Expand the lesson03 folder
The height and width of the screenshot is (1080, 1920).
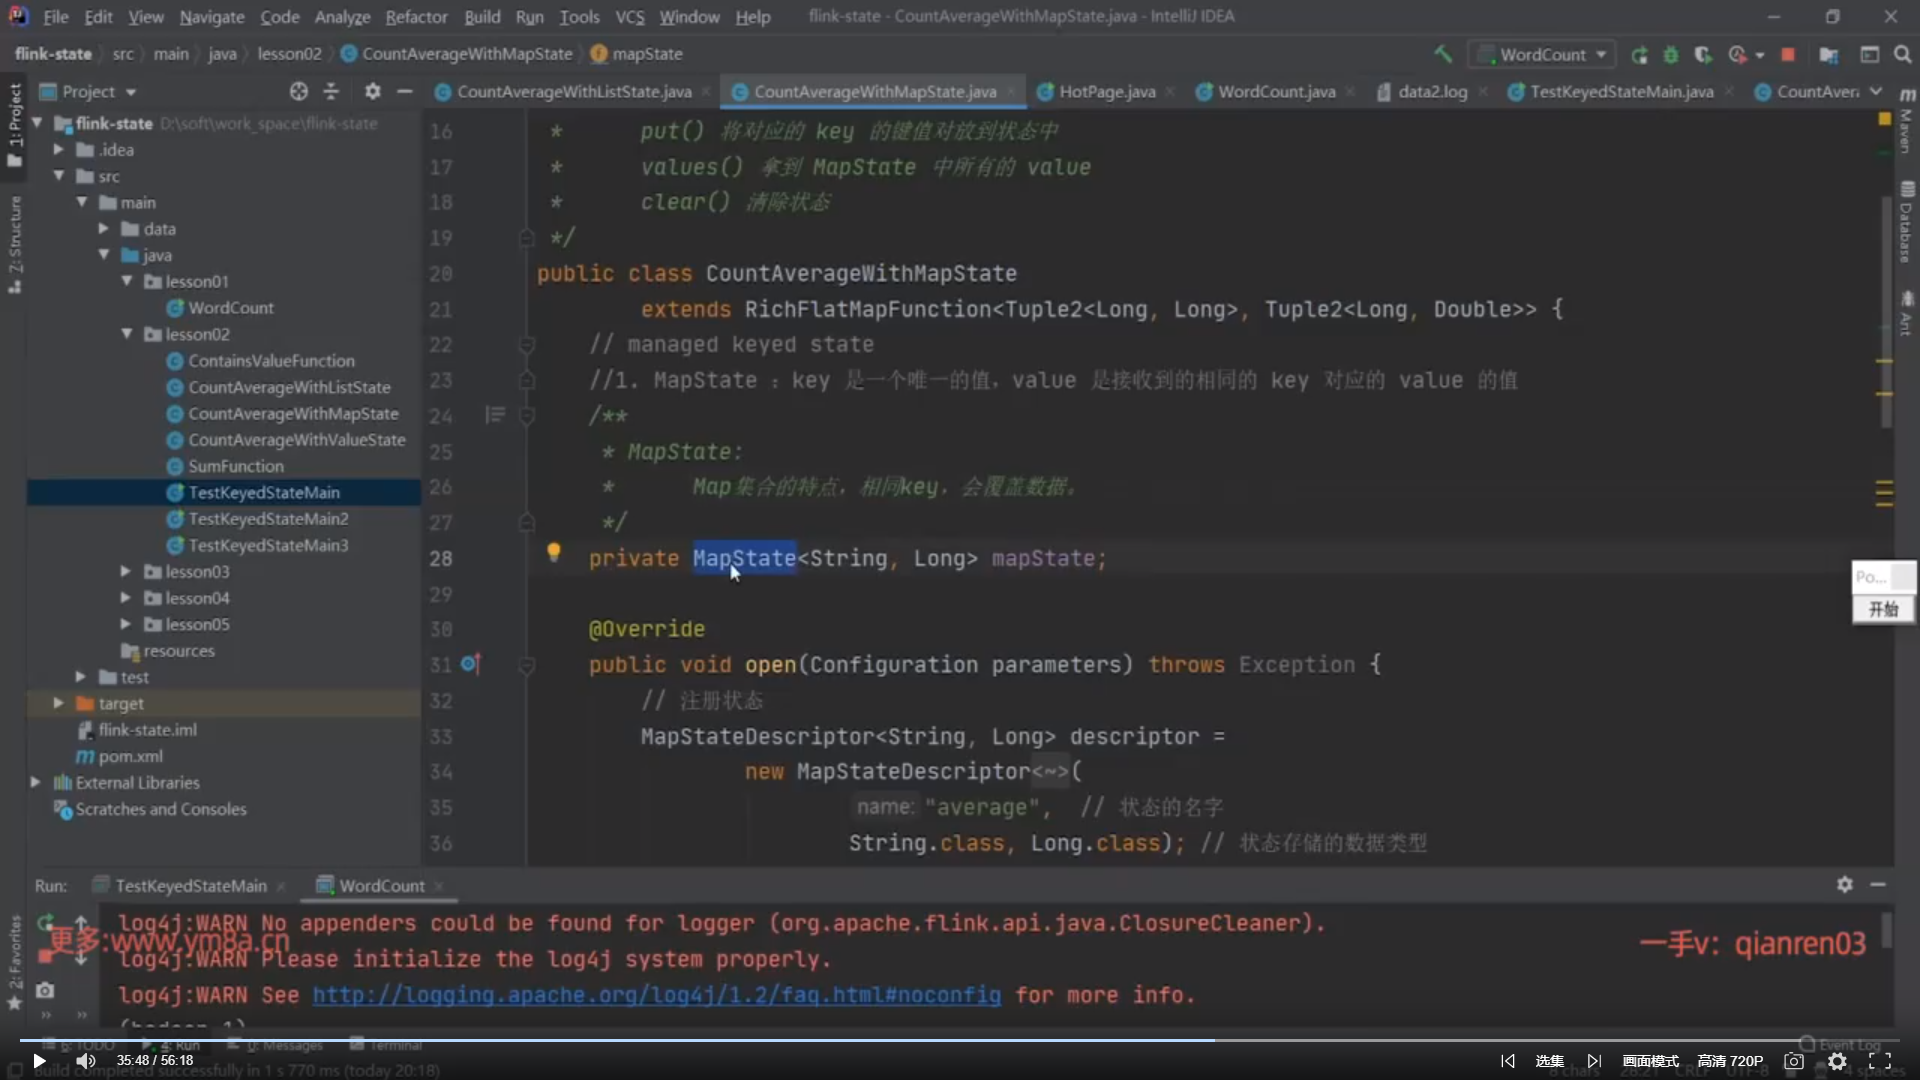point(125,571)
